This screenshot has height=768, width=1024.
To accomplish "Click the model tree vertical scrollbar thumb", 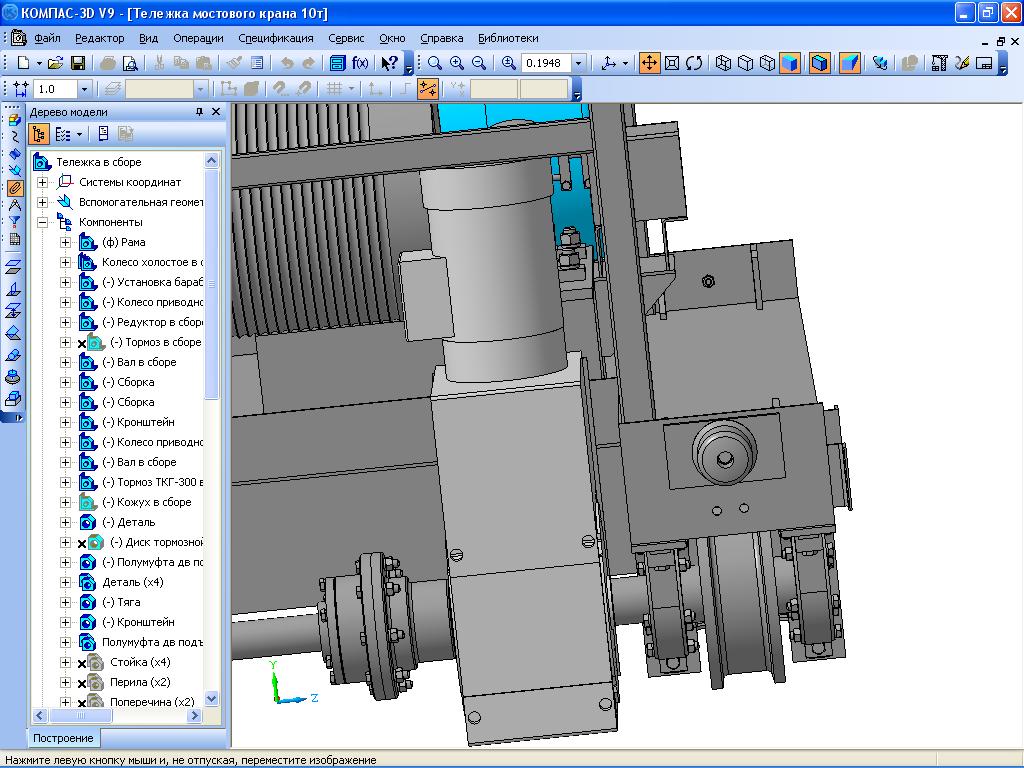I will pyautogui.click(x=211, y=285).
